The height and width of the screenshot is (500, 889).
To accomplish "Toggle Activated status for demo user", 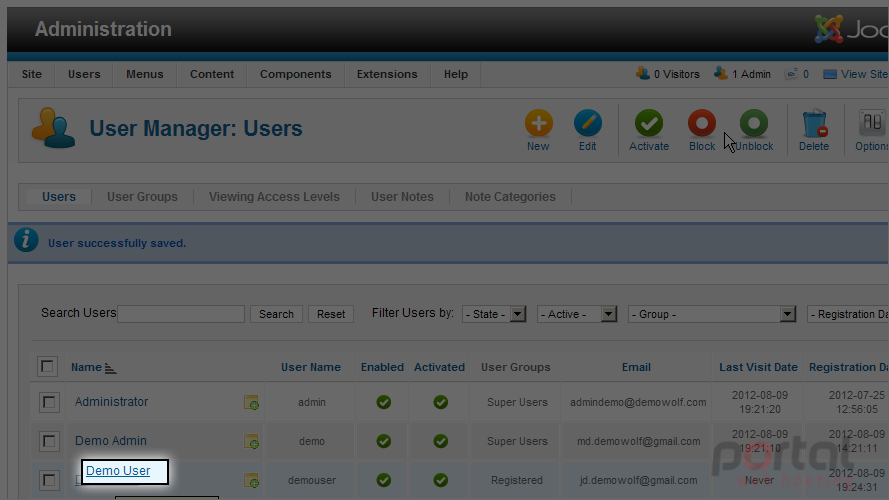I will coord(441,441).
